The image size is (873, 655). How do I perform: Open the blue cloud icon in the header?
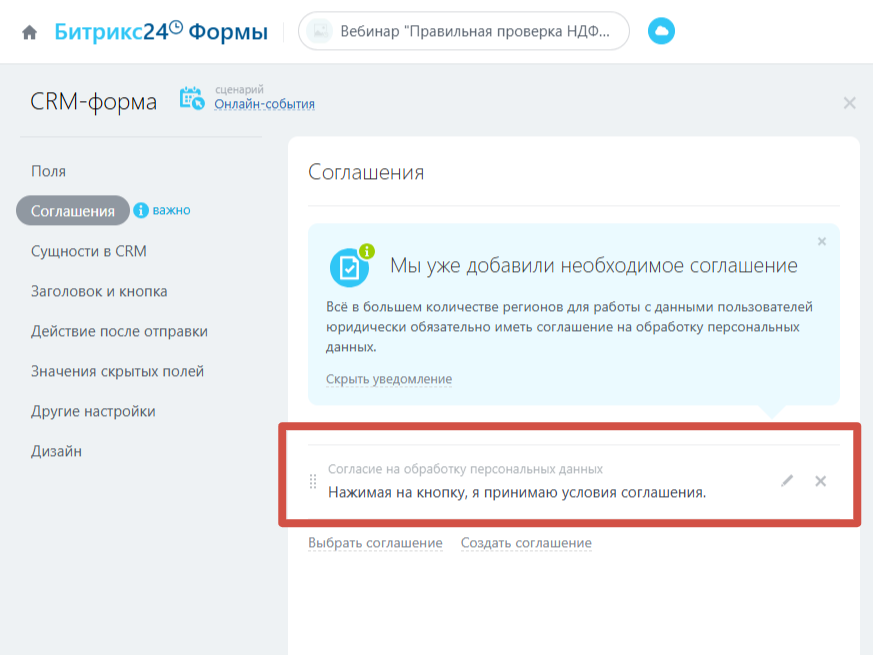point(661,31)
